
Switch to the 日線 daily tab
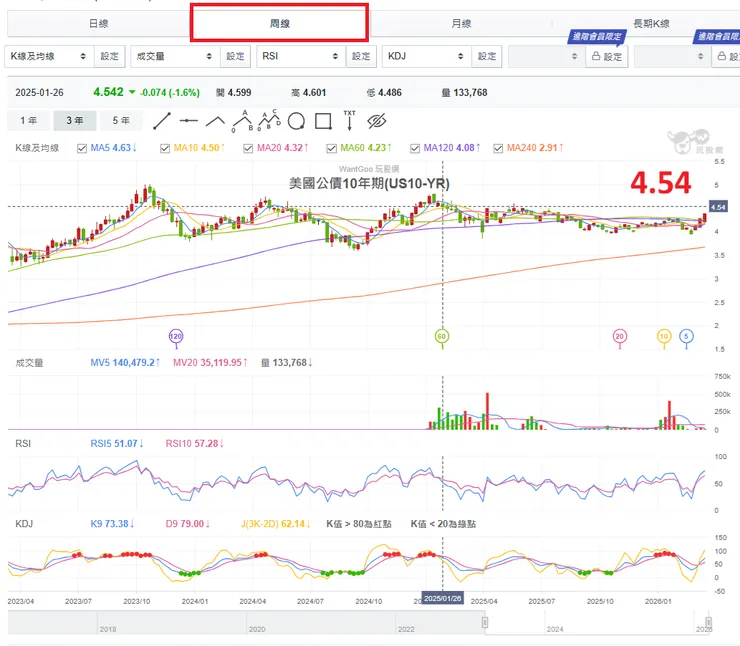98,24
